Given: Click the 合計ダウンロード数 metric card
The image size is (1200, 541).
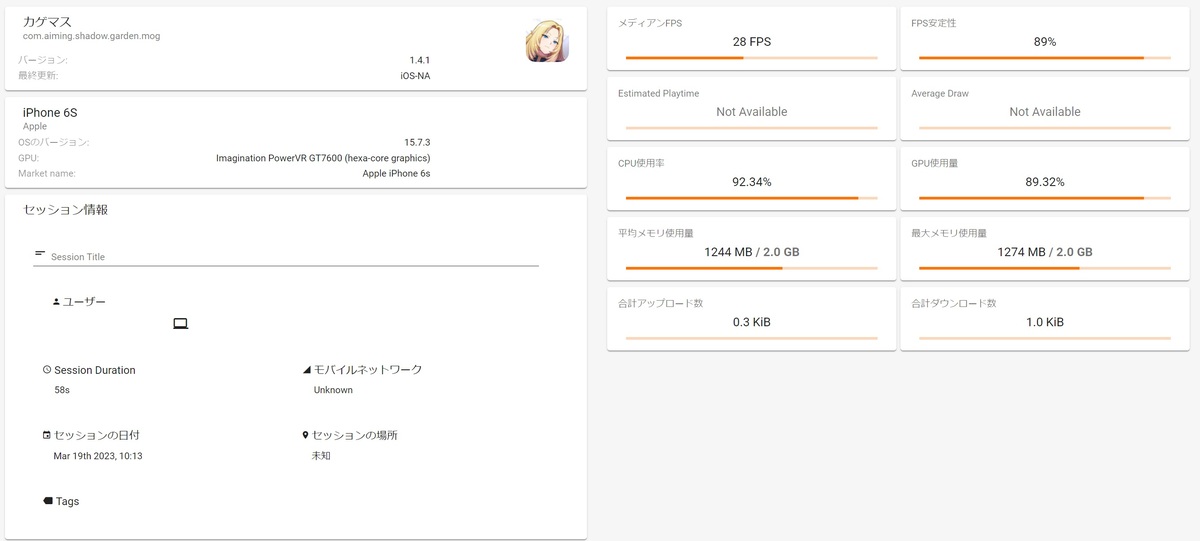Looking at the screenshot, I should tap(1044, 316).
